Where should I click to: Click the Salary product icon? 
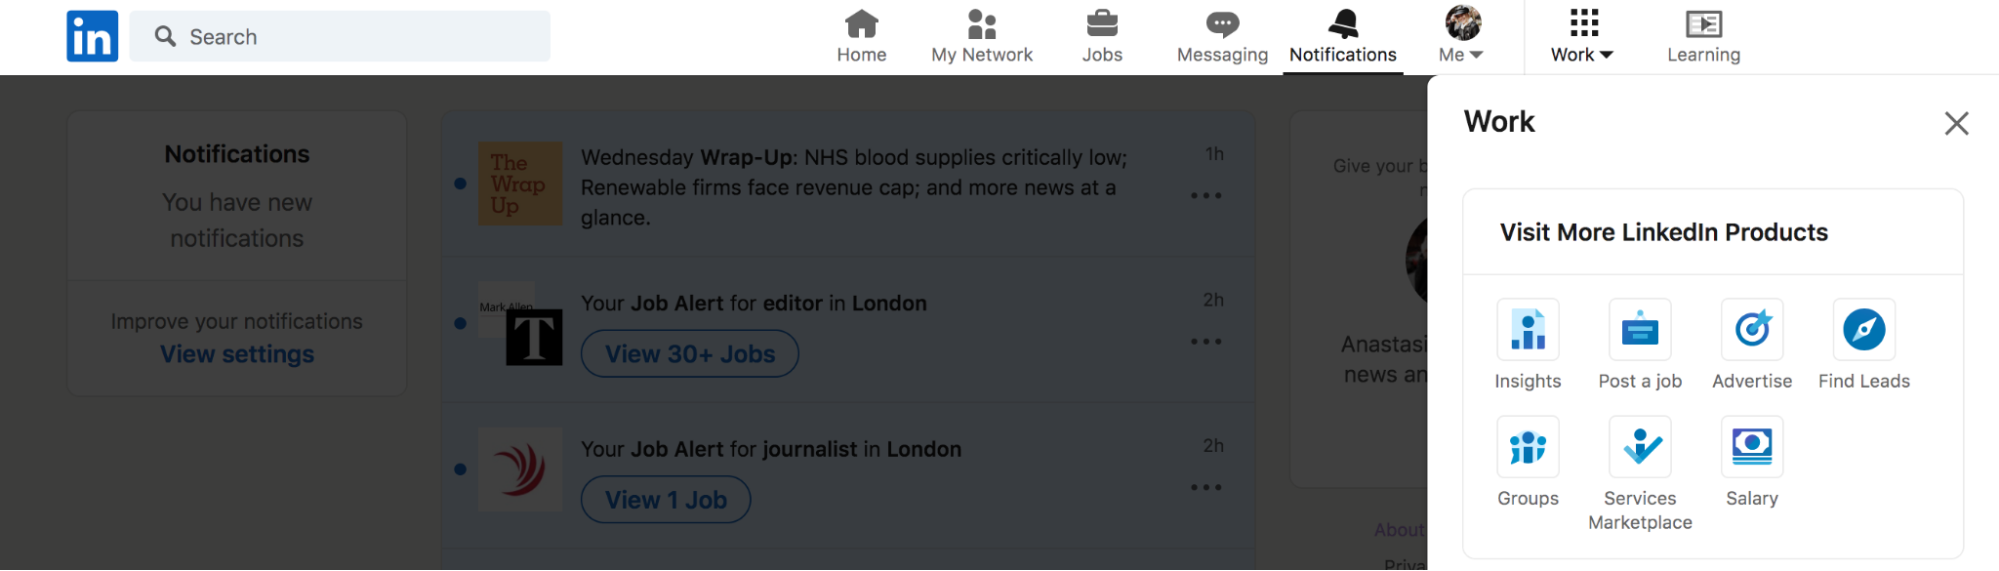point(1752,446)
